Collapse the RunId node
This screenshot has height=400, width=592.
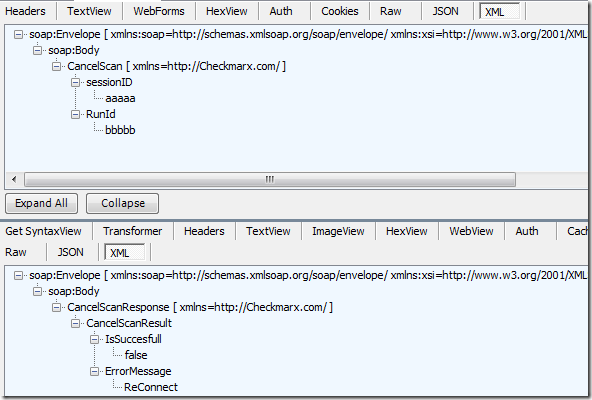pyautogui.click(x=75, y=114)
